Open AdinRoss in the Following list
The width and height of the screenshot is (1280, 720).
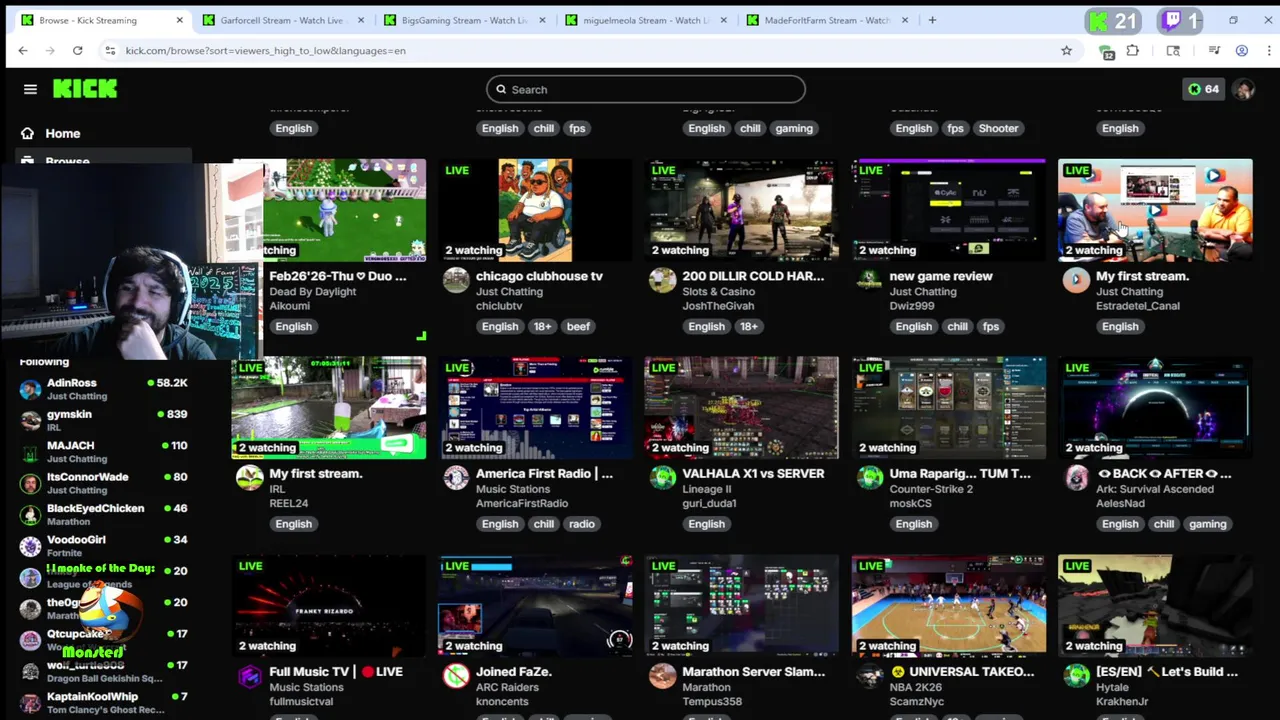tap(104, 389)
